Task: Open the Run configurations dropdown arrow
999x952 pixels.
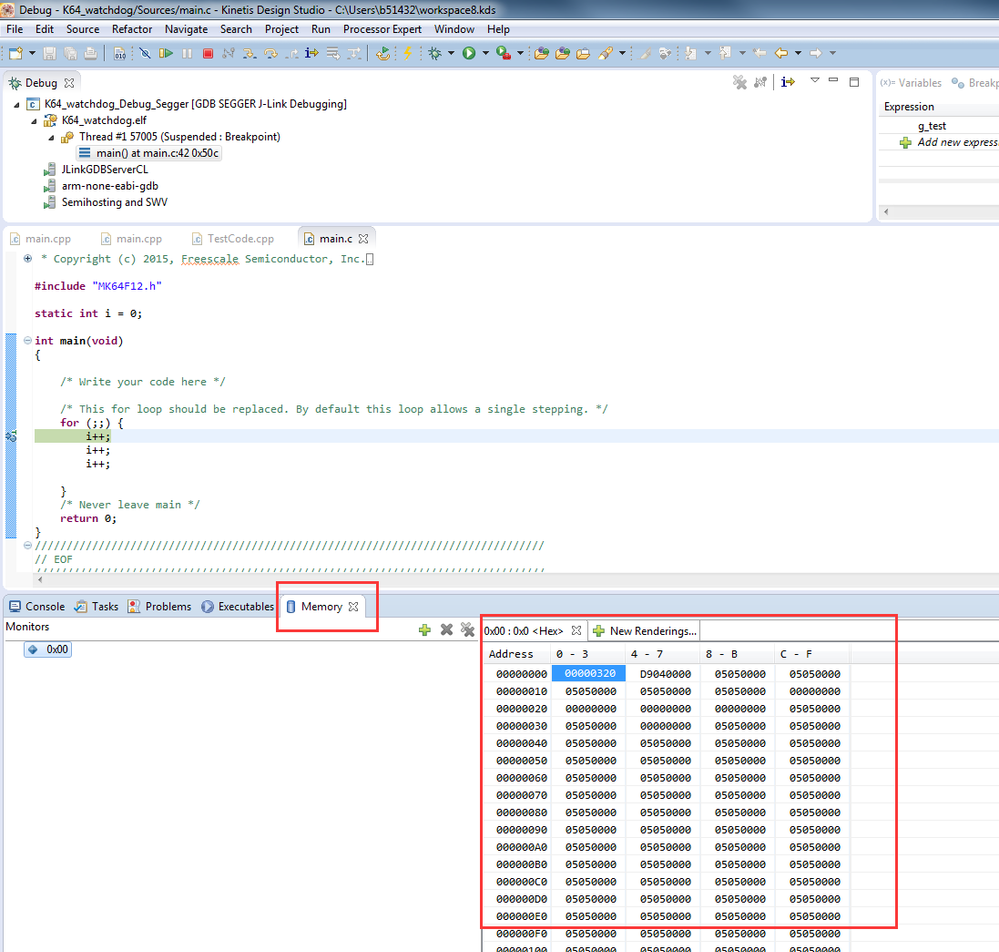Action: [x=485, y=54]
